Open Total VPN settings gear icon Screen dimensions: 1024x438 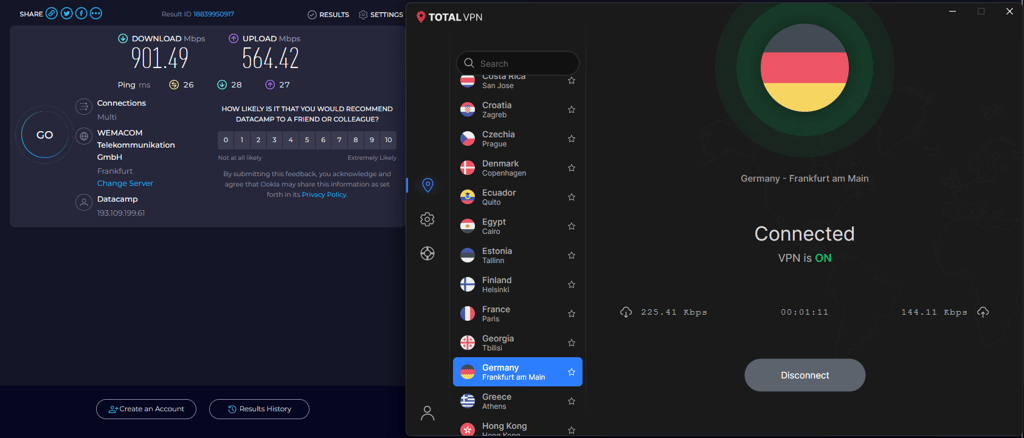pos(428,219)
